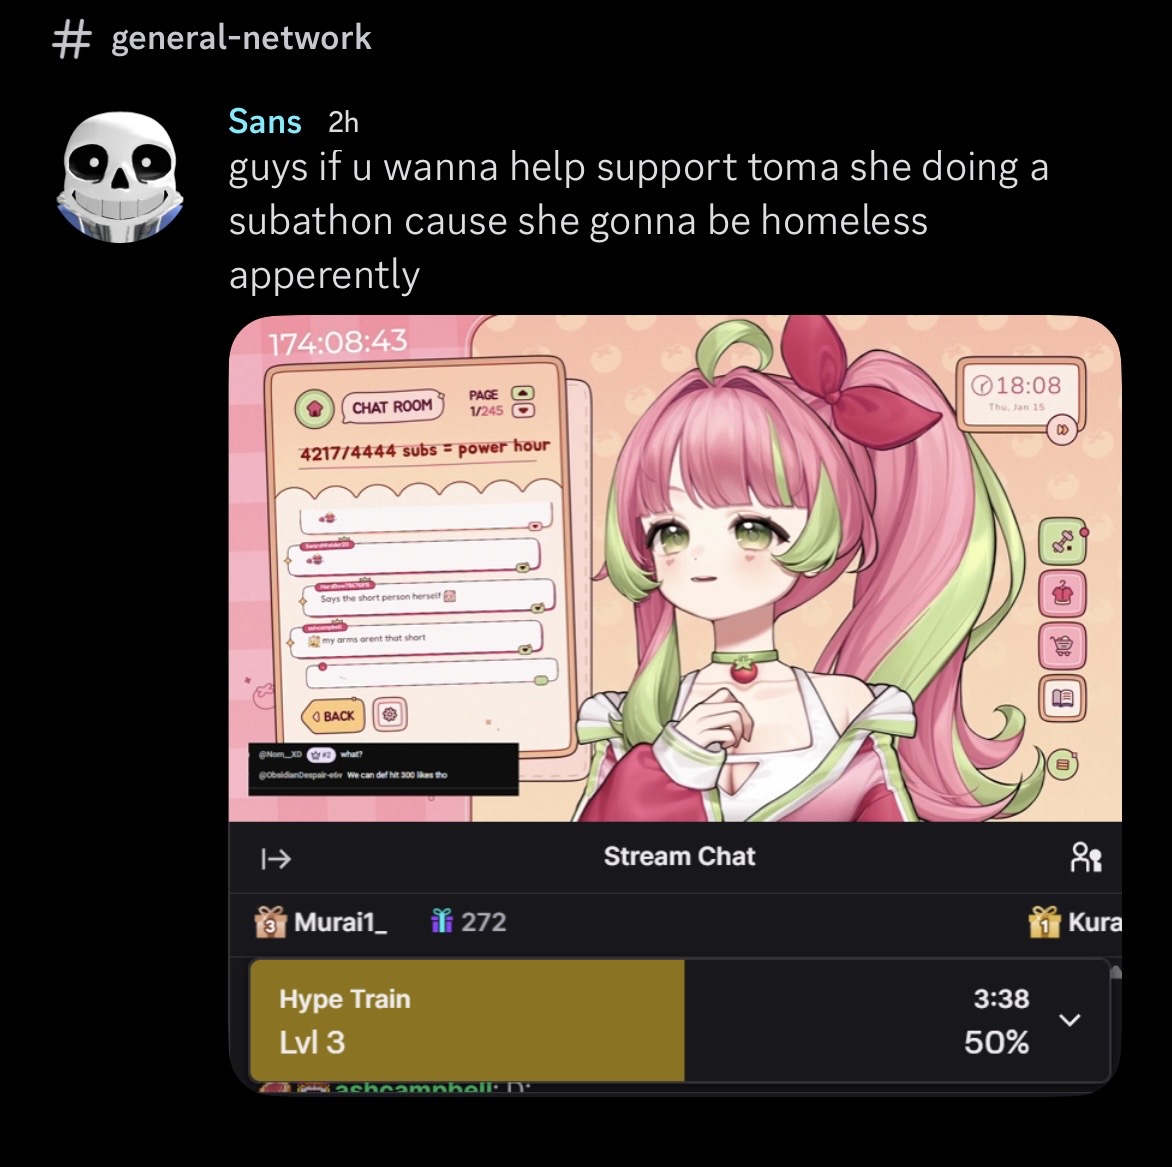The image size is (1172, 1167).
Task: Open the Sans username profile
Action: [265, 121]
